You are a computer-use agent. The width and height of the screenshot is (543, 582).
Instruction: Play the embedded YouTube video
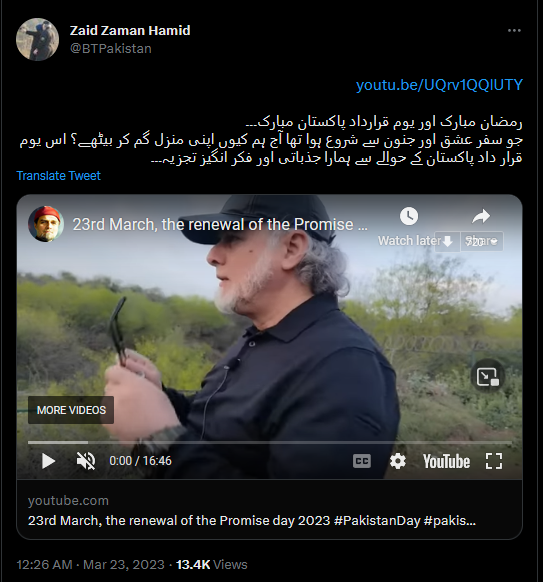[48, 461]
